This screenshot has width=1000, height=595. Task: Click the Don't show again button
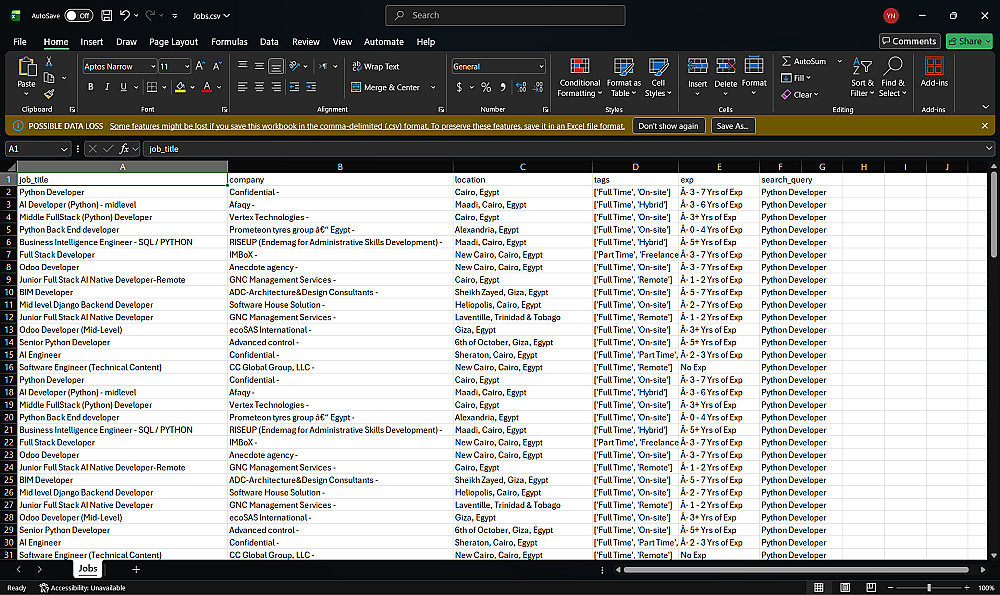668,126
